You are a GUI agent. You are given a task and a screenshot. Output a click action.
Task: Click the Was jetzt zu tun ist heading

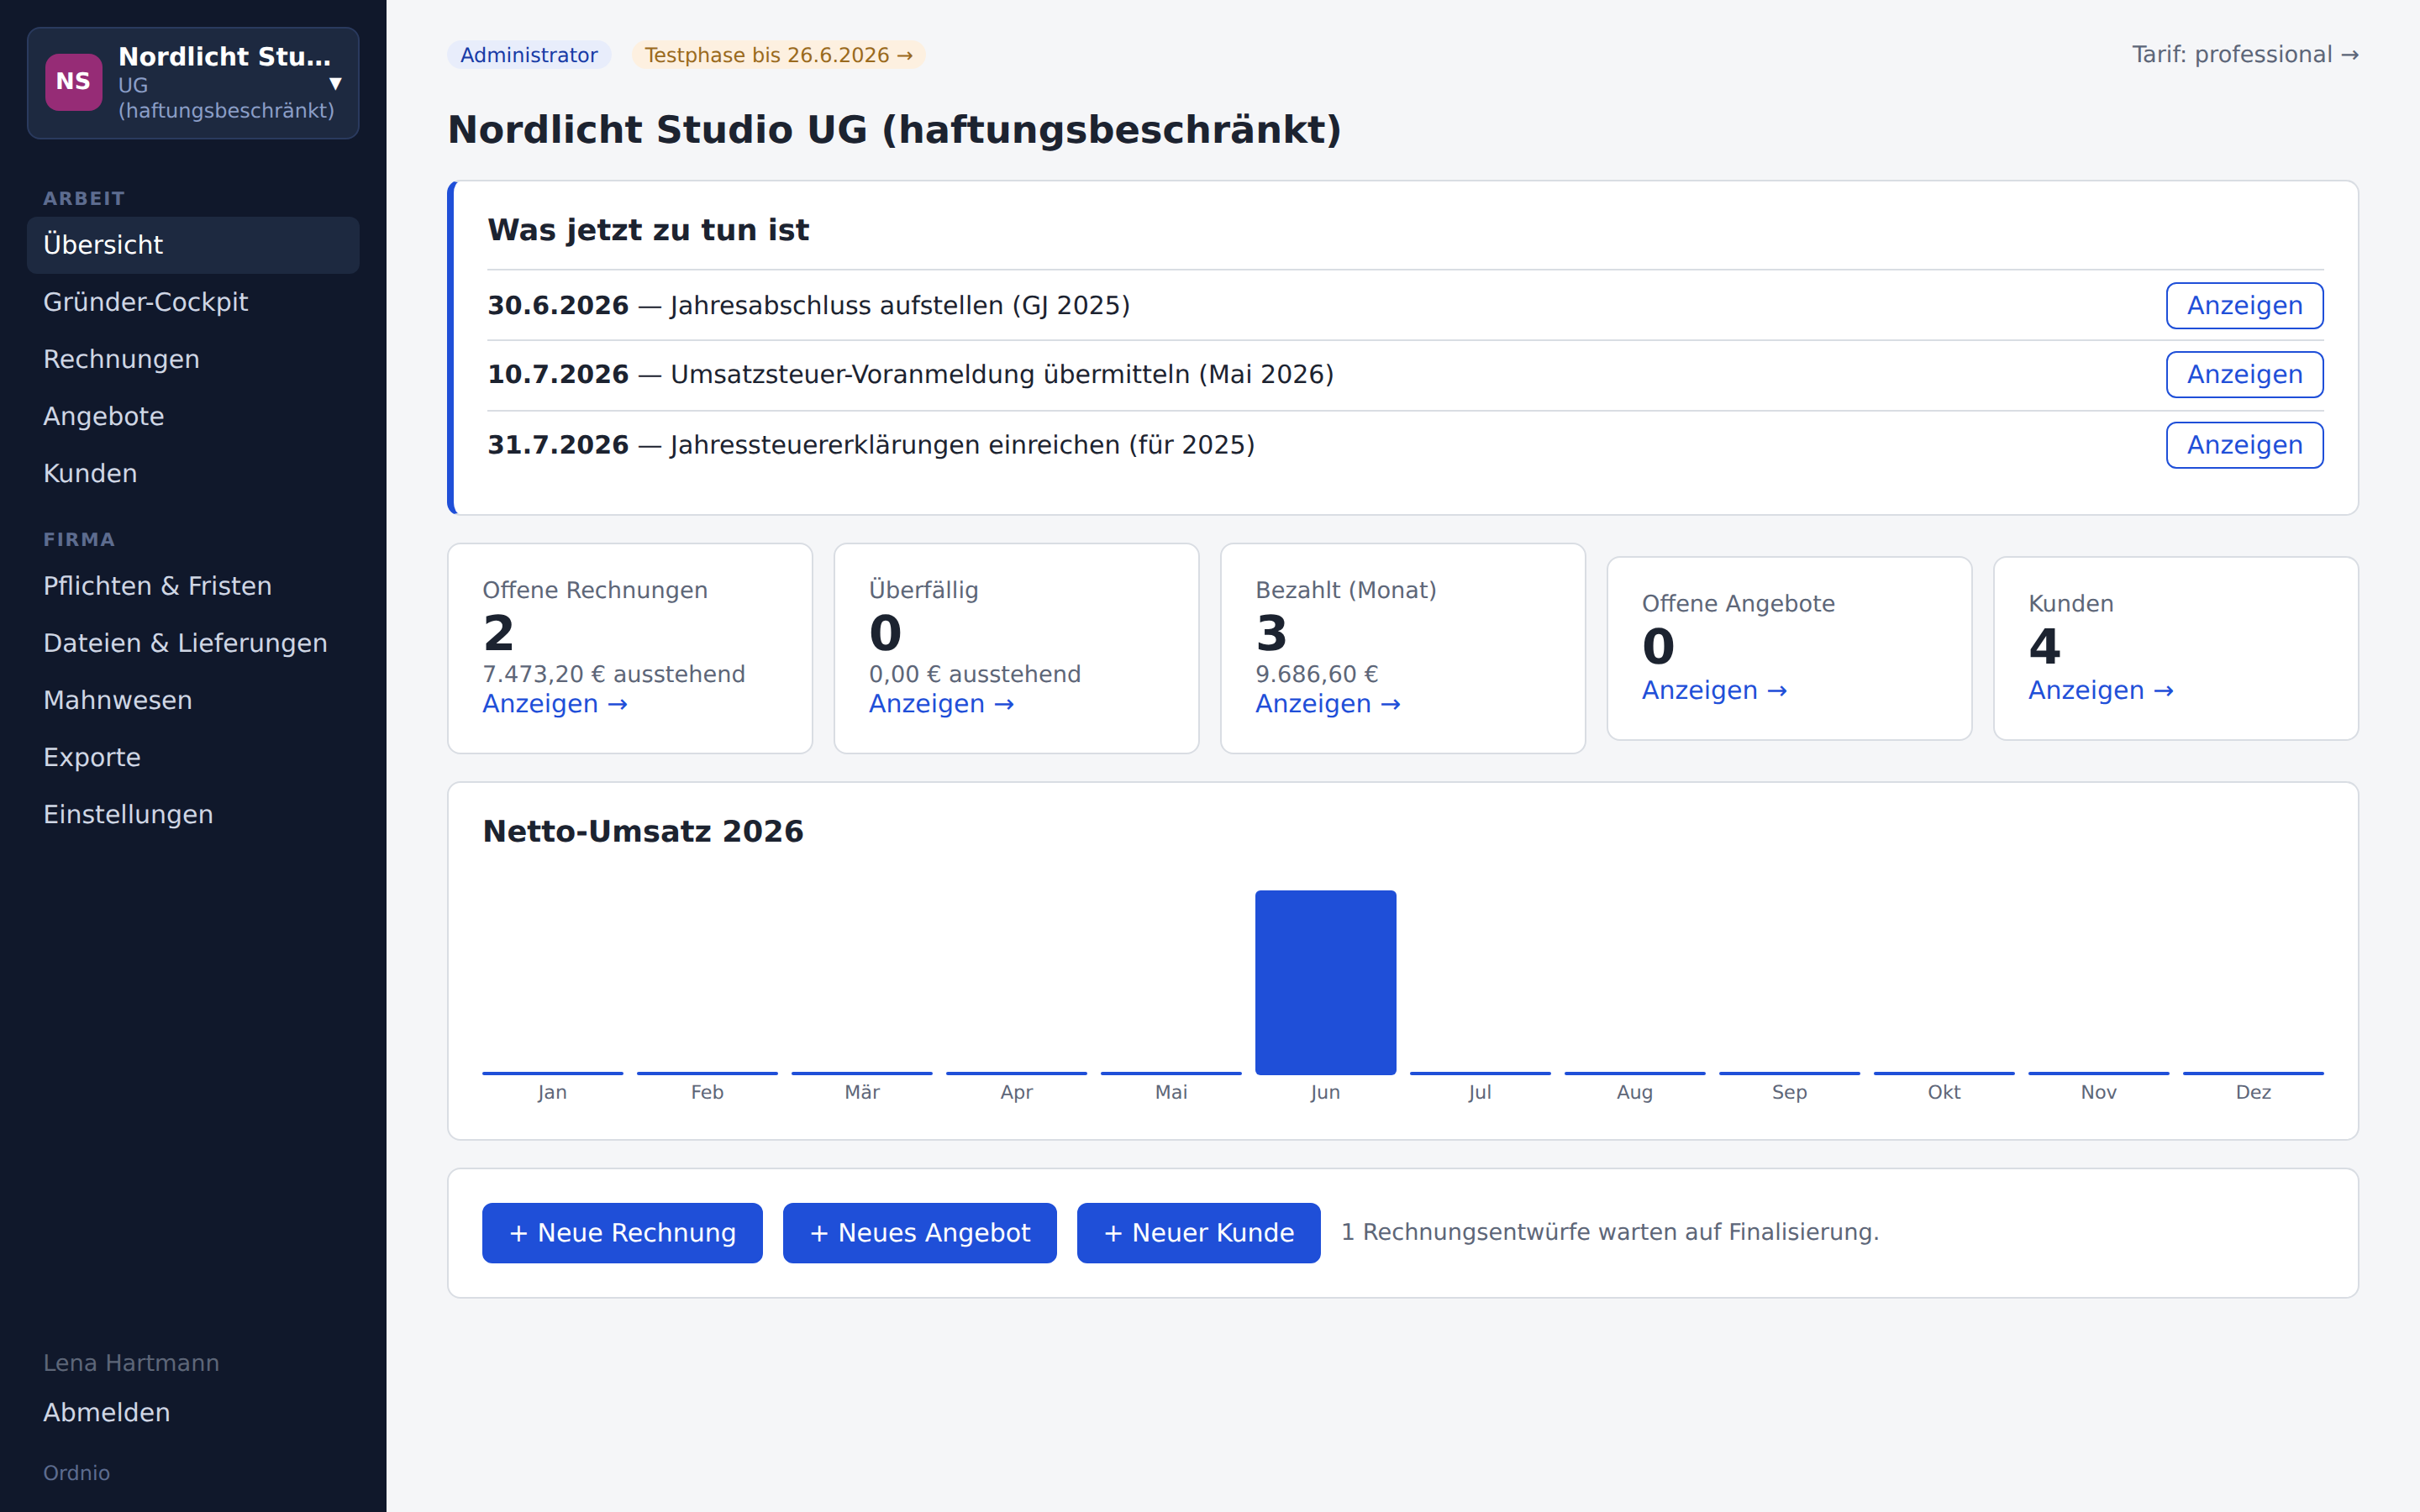click(x=648, y=230)
